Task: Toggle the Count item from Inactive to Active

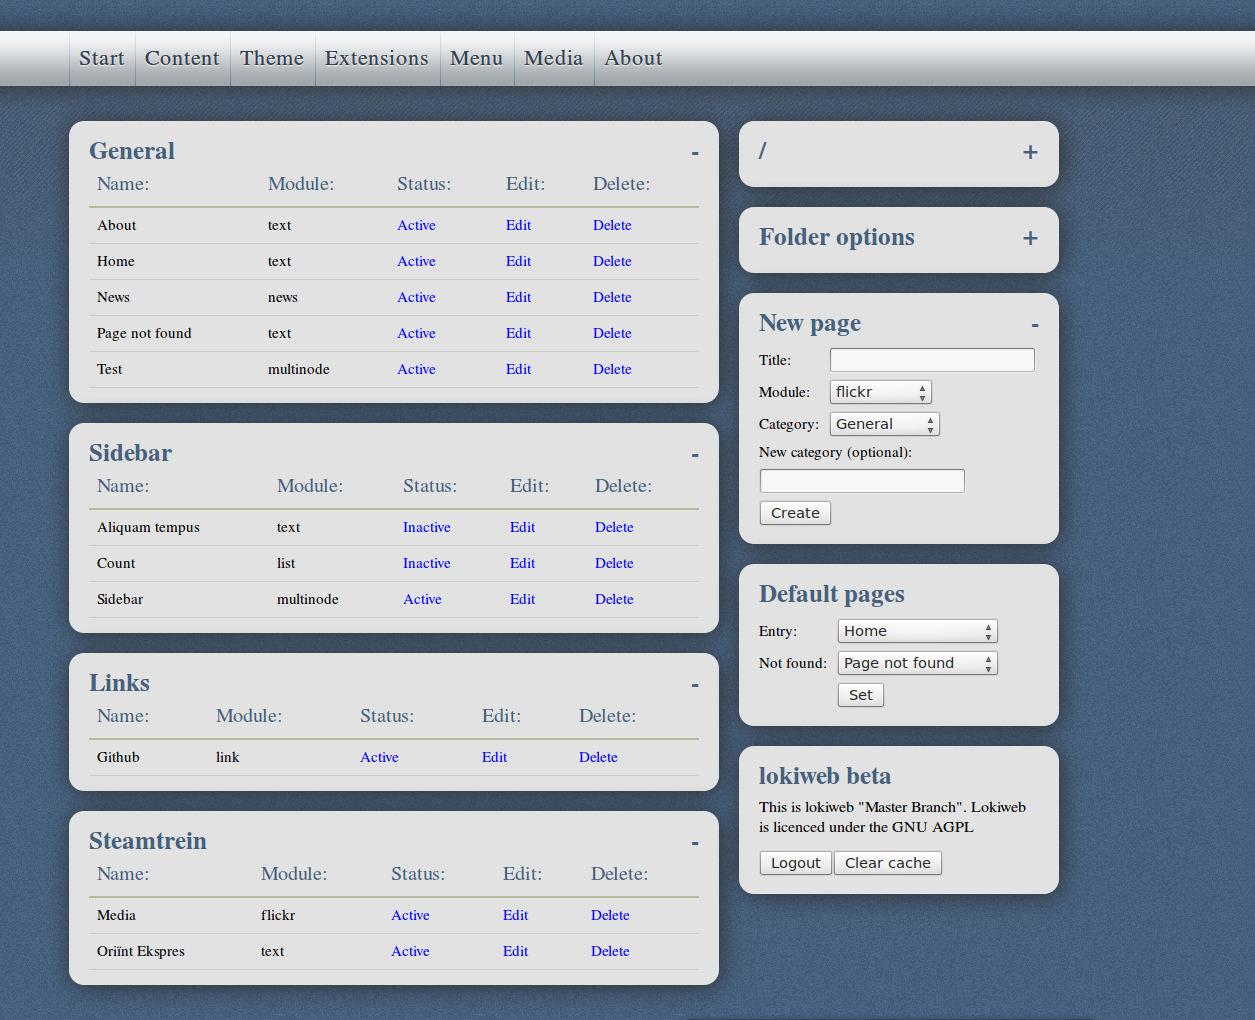Action: tap(426, 563)
